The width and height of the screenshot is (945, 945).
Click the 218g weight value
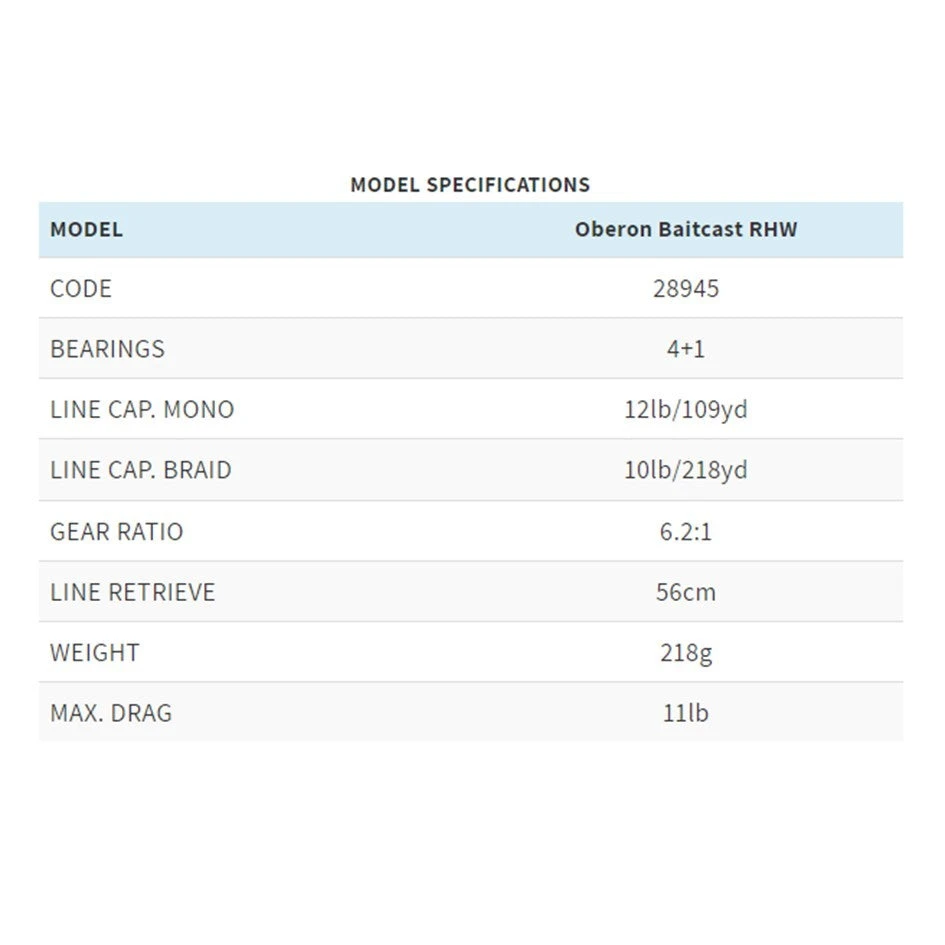click(686, 653)
